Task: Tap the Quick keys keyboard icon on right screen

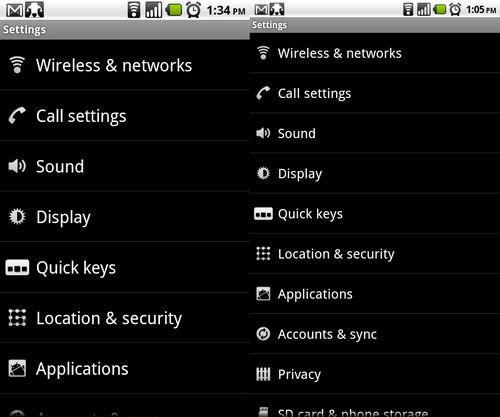Action: (263, 214)
